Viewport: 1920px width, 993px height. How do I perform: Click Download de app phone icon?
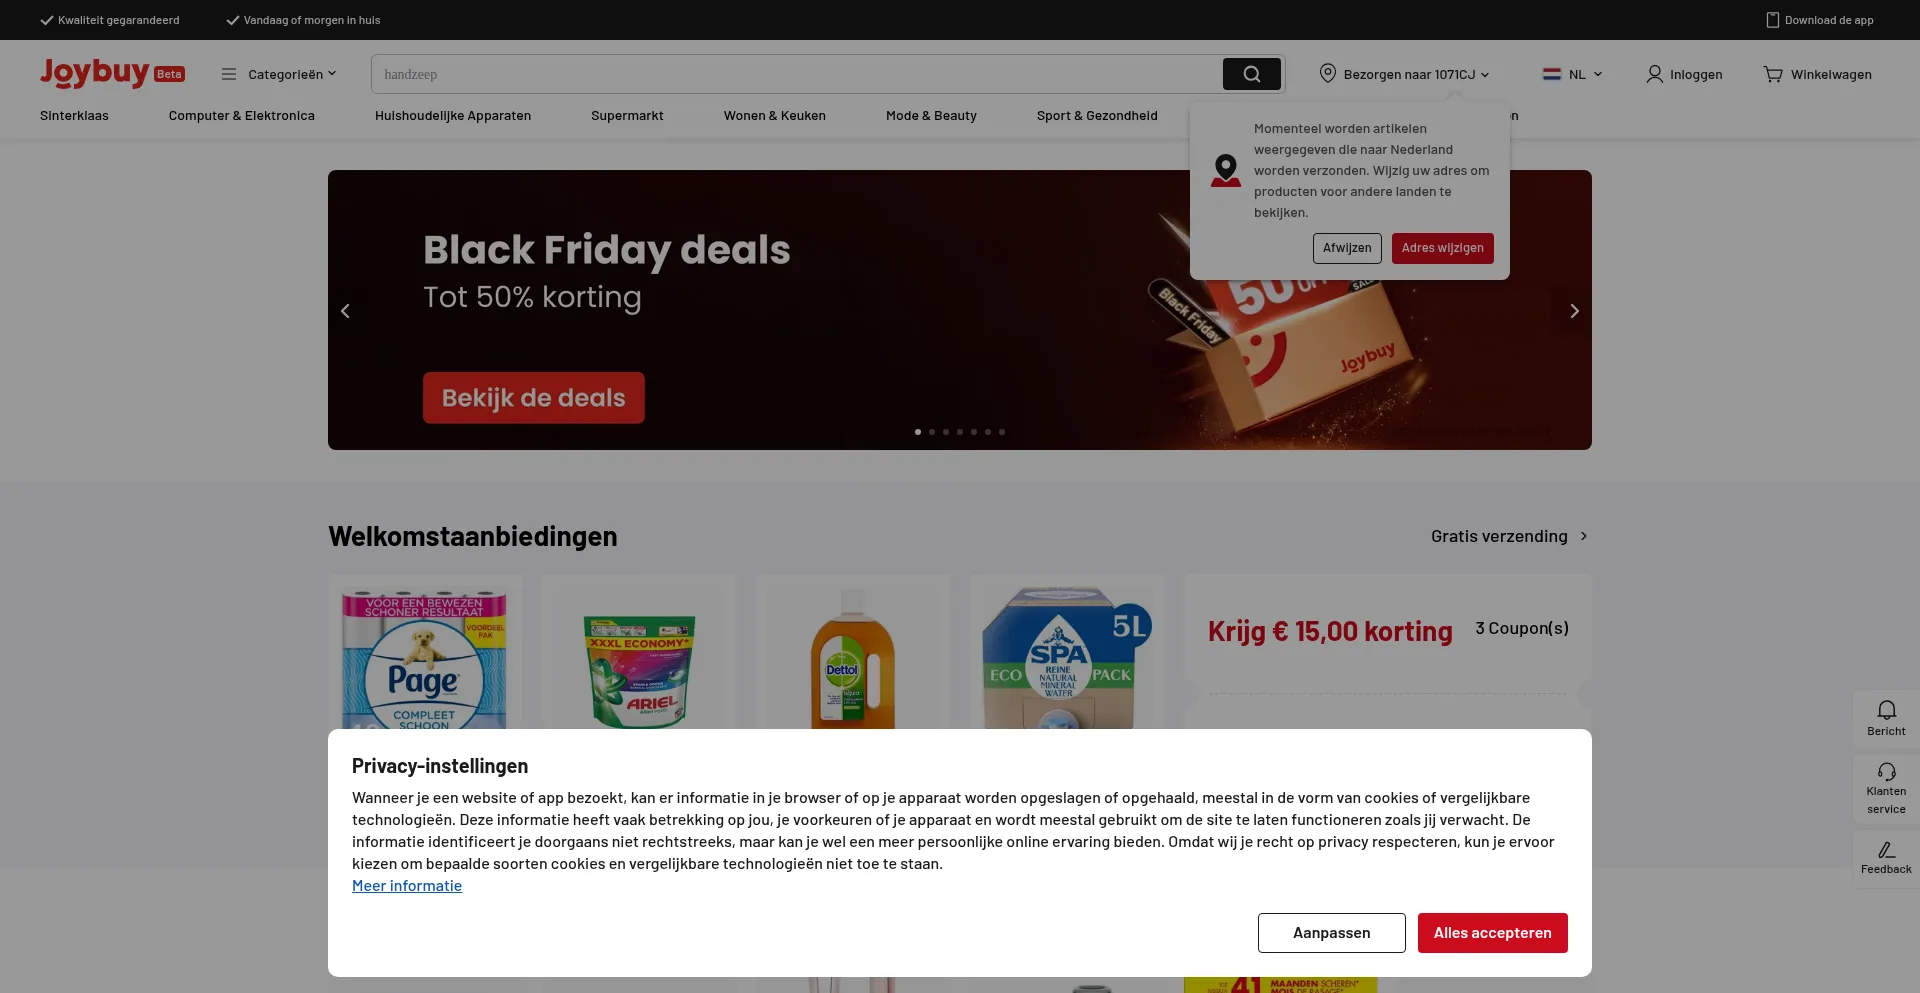pyautogui.click(x=1772, y=20)
